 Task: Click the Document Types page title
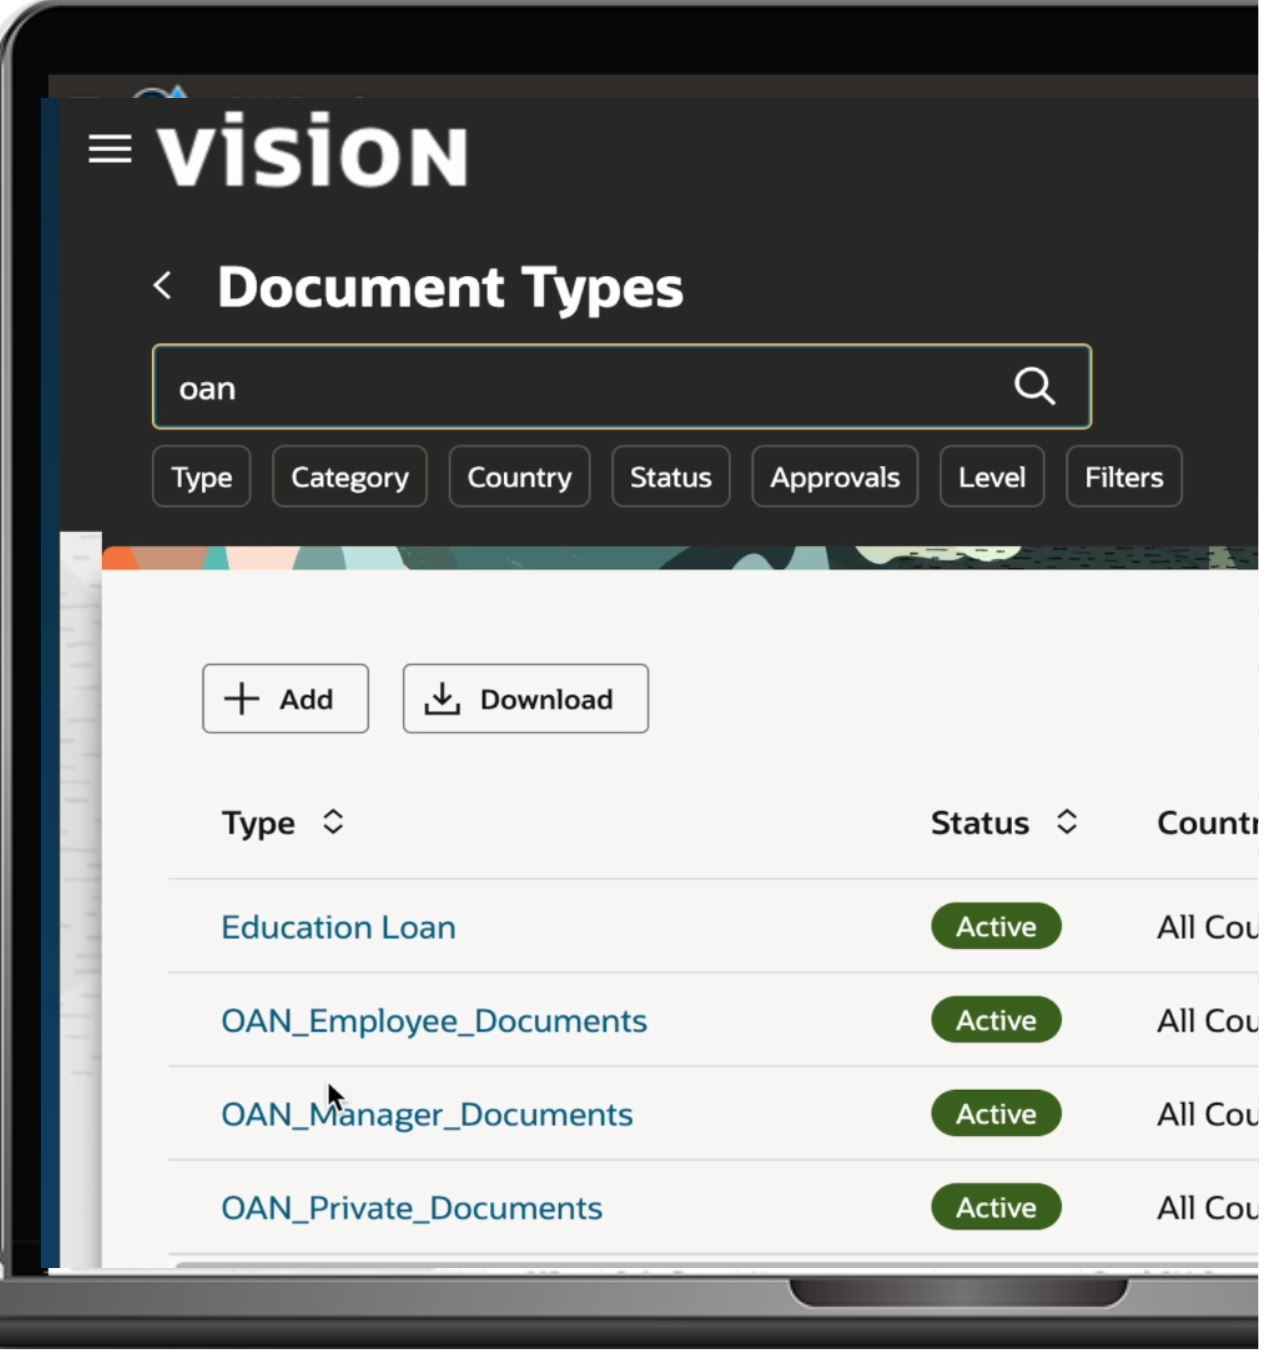tap(450, 287)
